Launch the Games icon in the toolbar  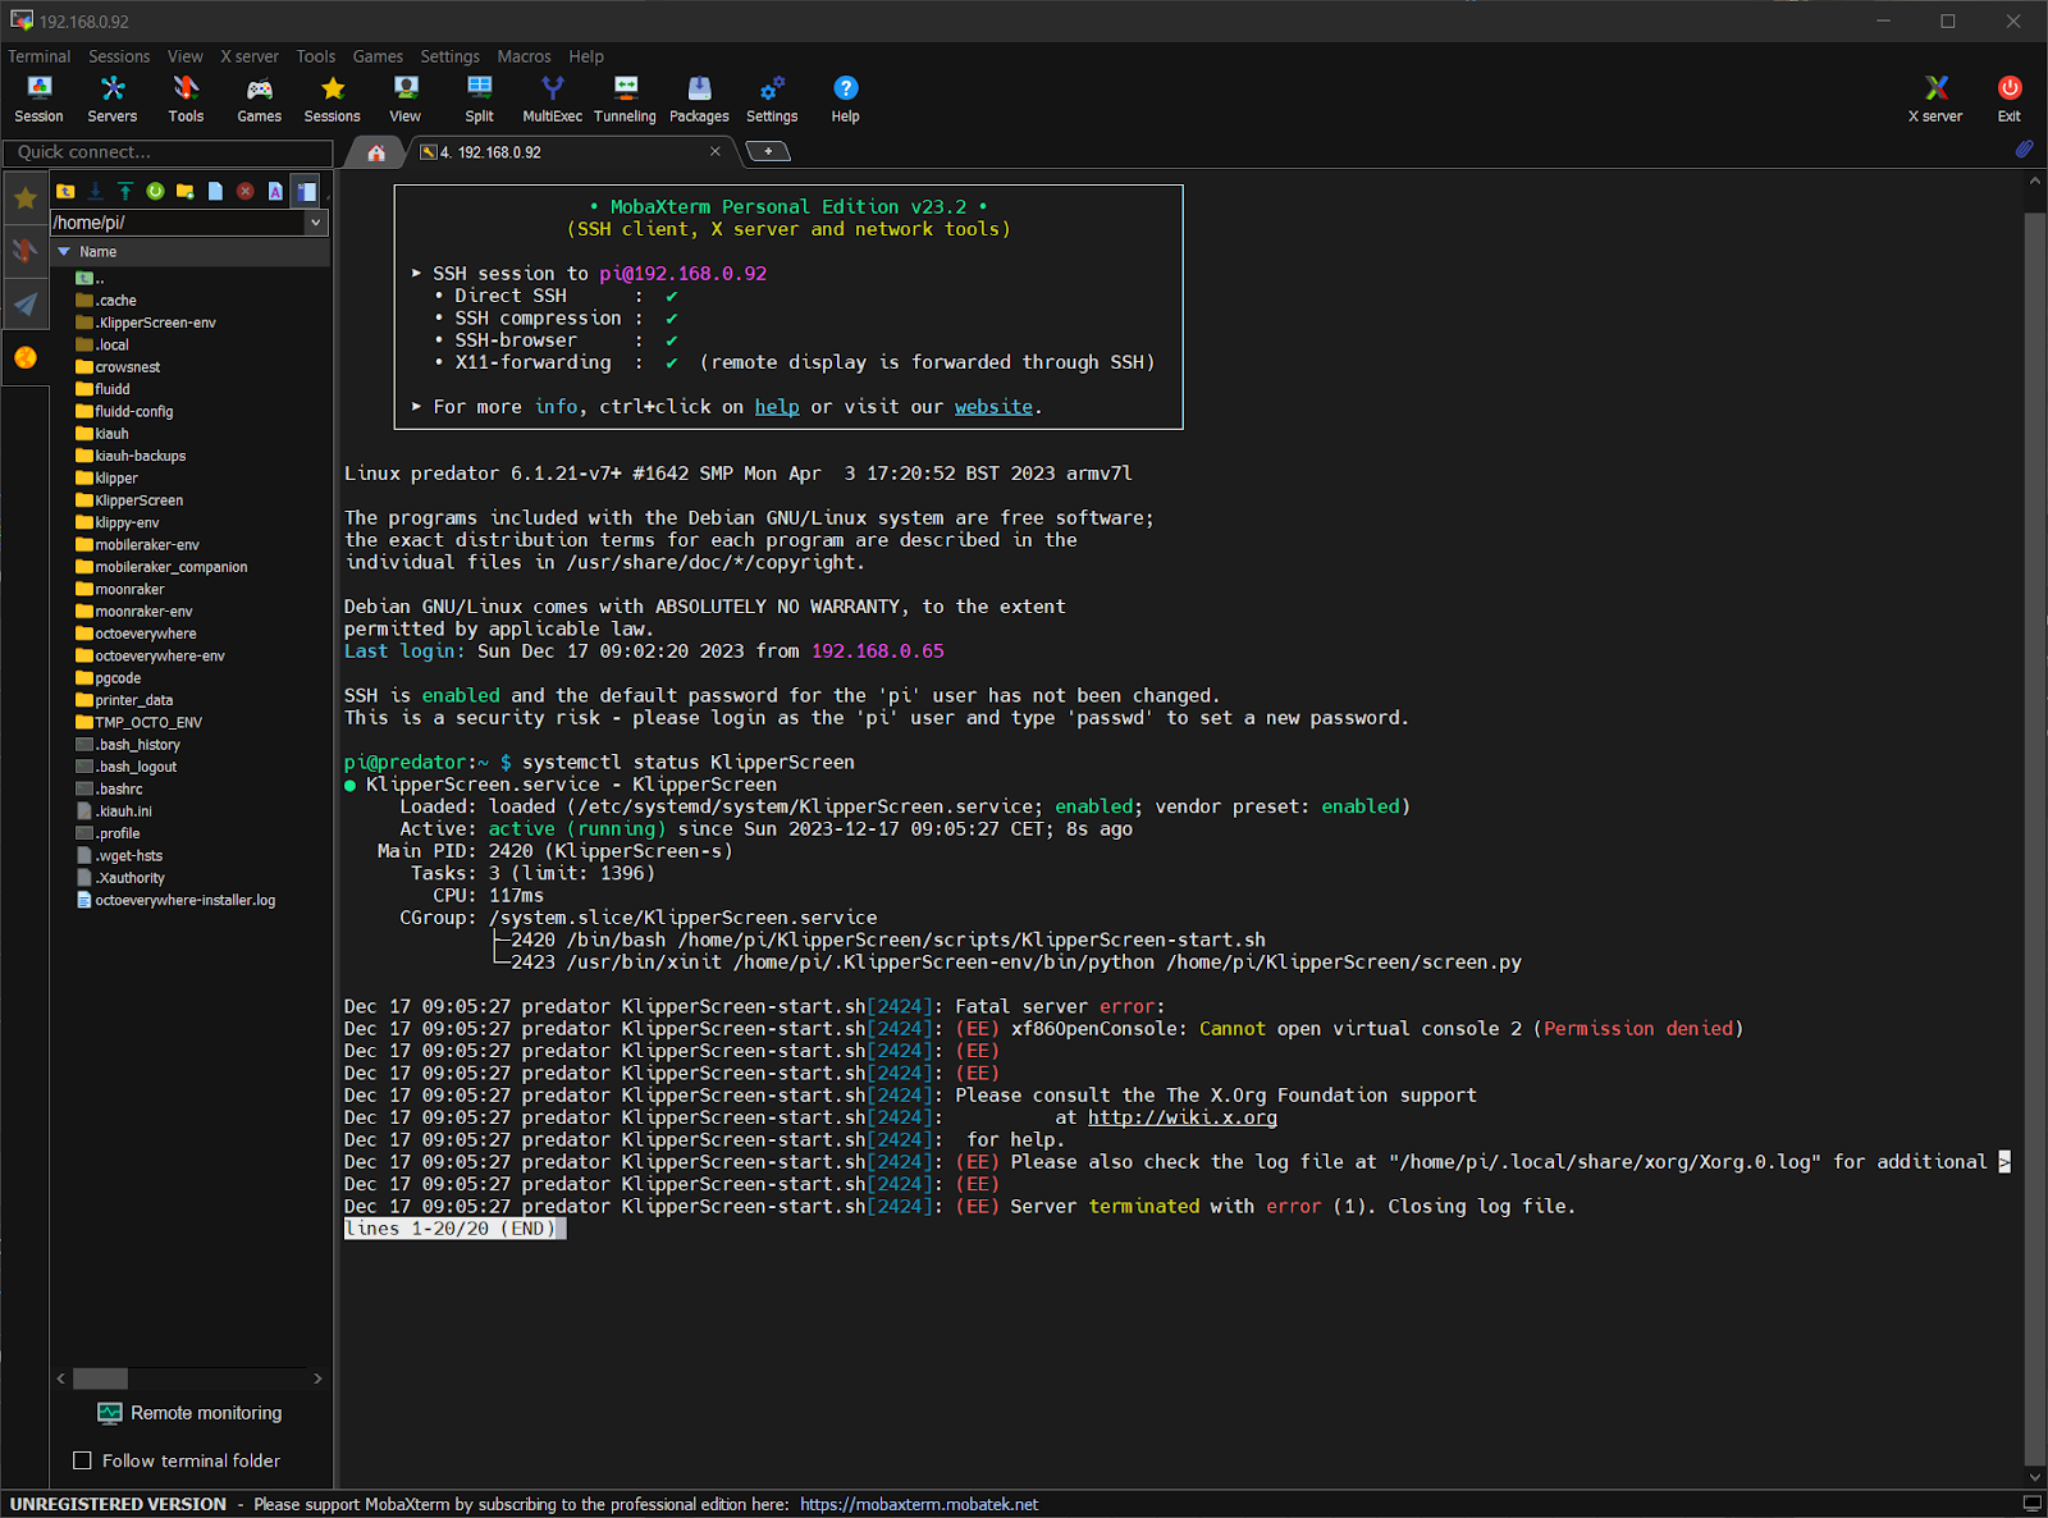pos(259,97)
